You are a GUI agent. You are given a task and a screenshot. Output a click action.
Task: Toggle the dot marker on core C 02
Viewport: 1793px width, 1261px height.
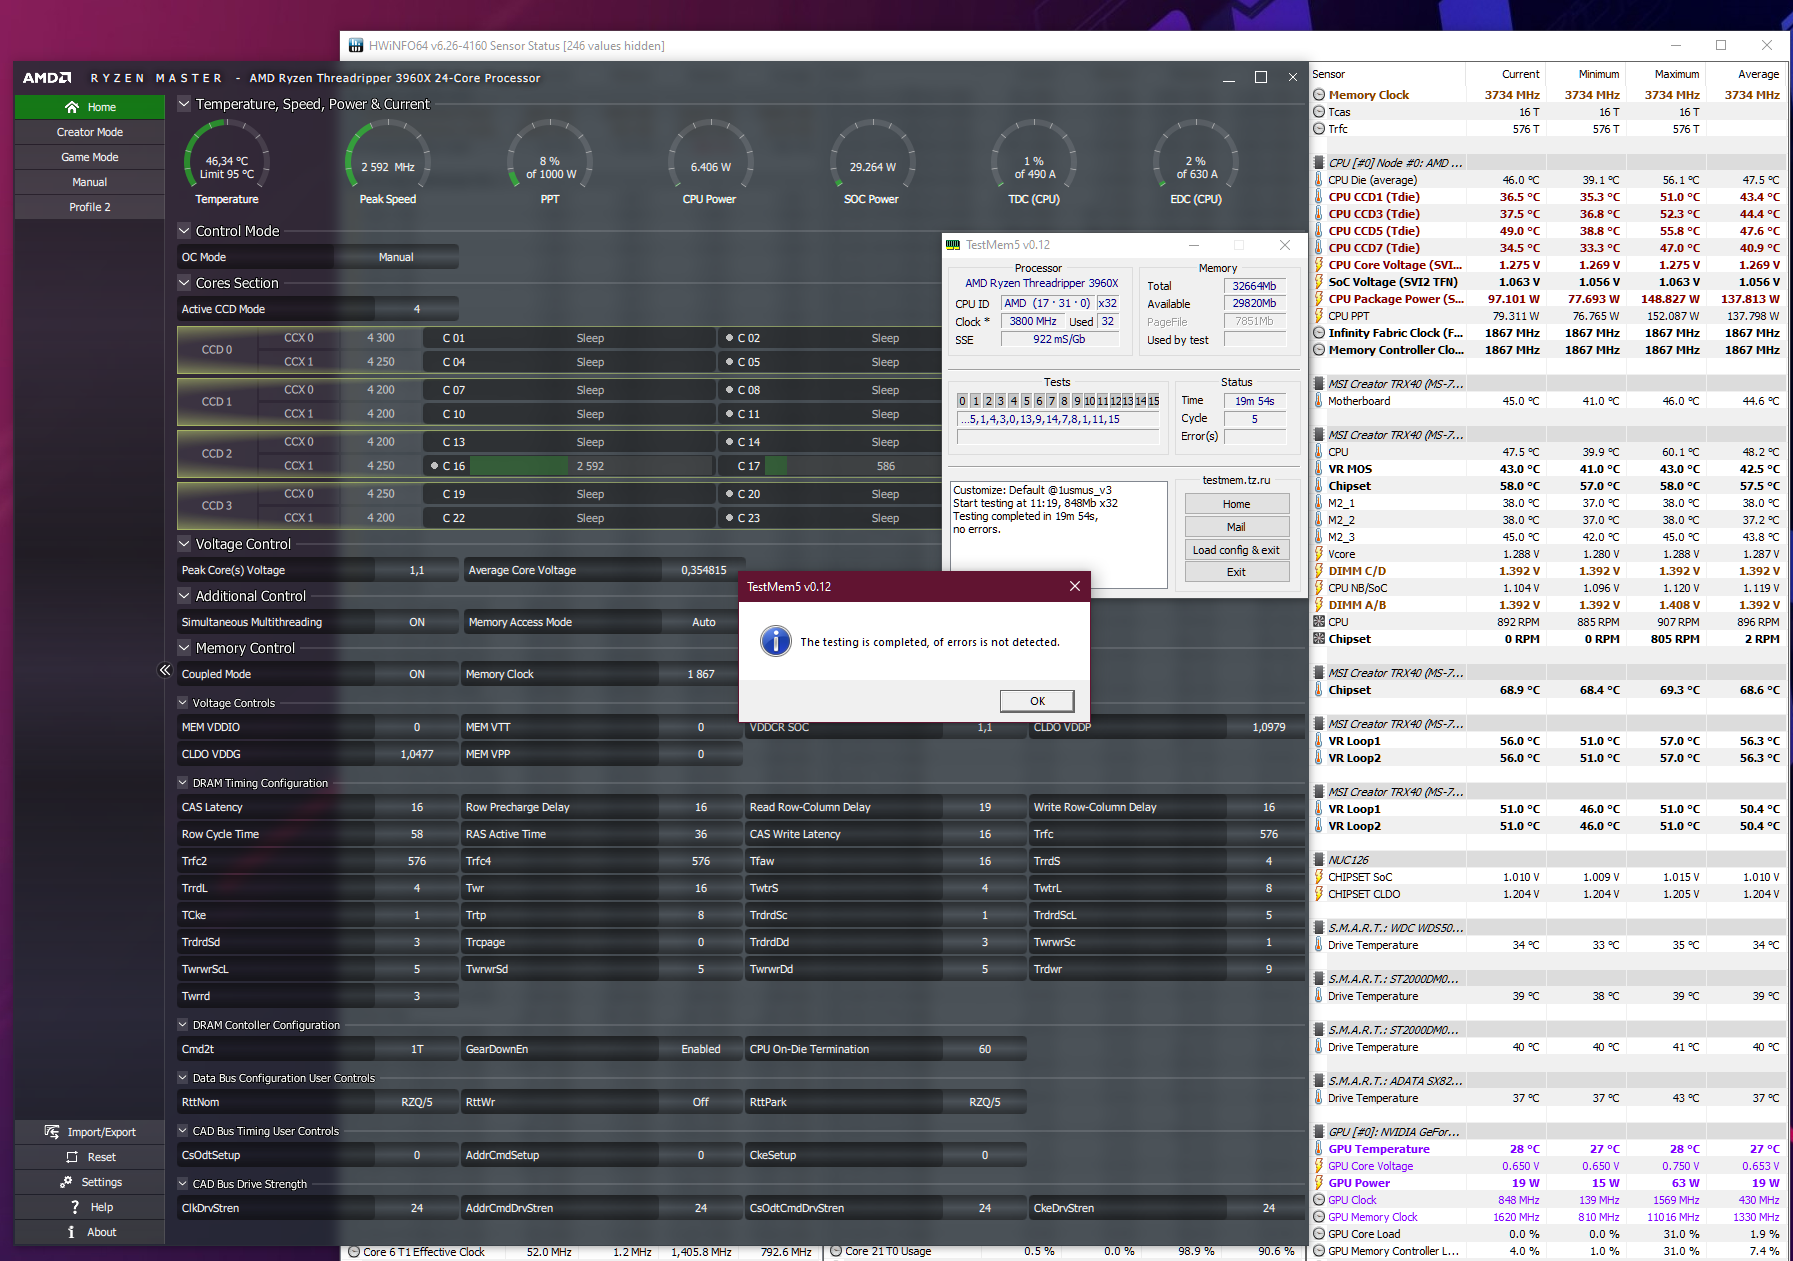point(730,338)
